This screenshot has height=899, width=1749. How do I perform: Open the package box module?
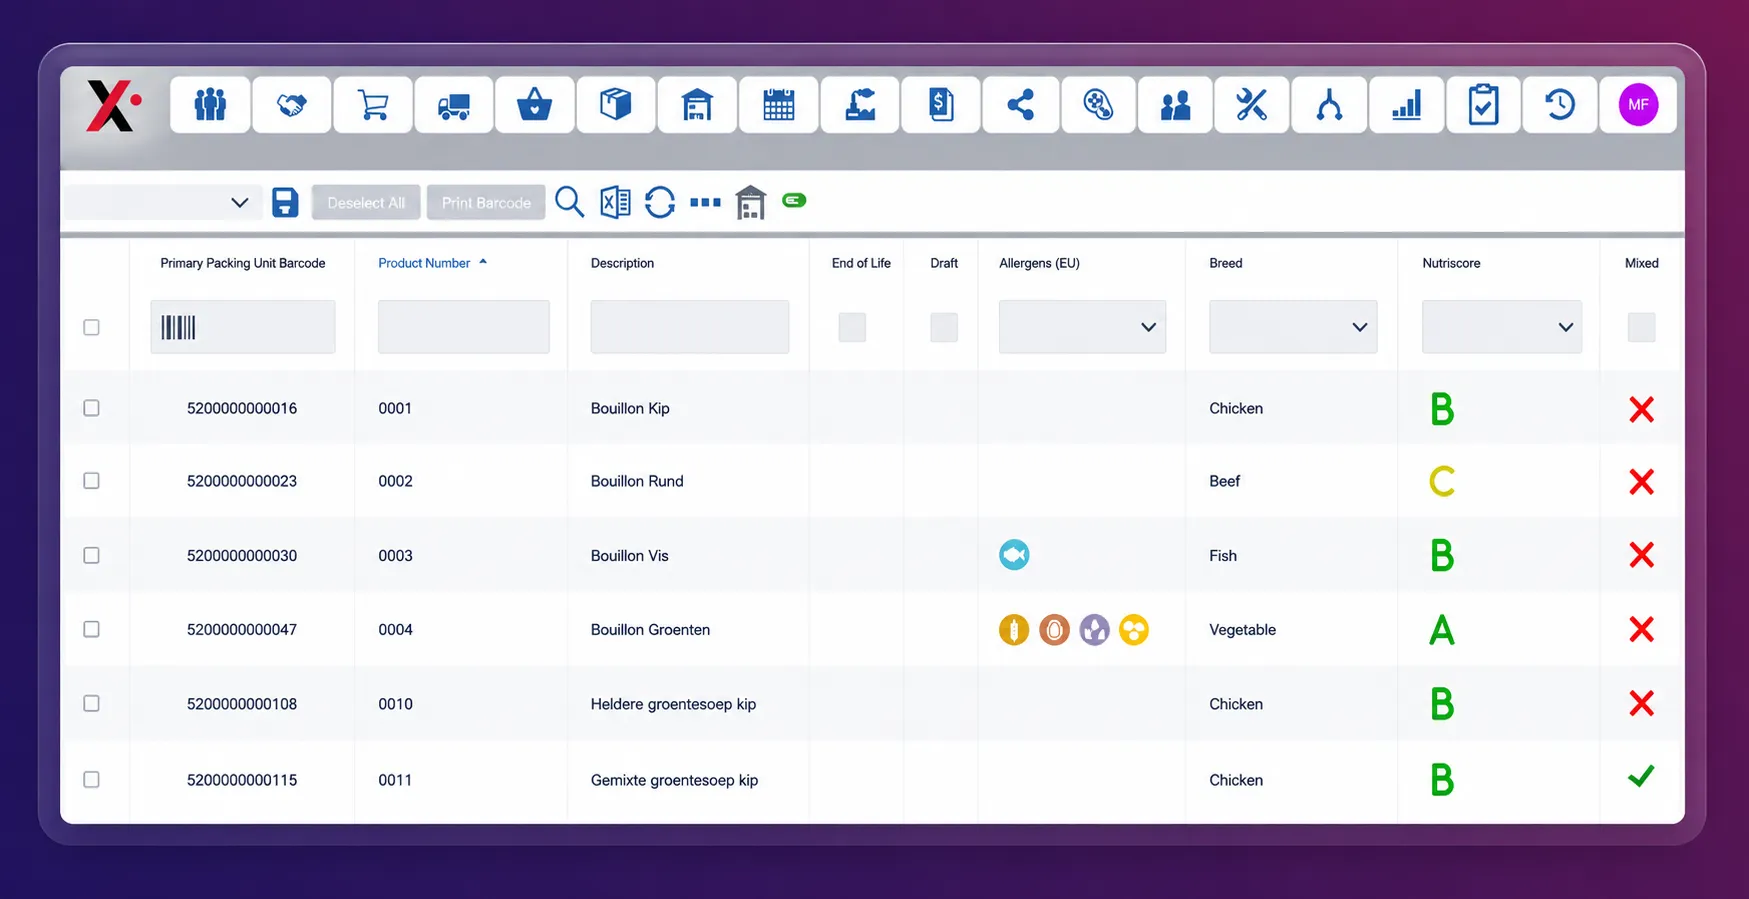pos(616,104)
